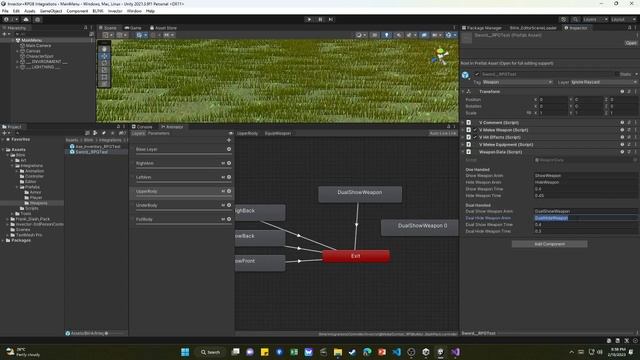This screenshot has height=360, width=640.
Task: Toggle V Melee Weapon script enabled checkbox
Action: (475, 130)
